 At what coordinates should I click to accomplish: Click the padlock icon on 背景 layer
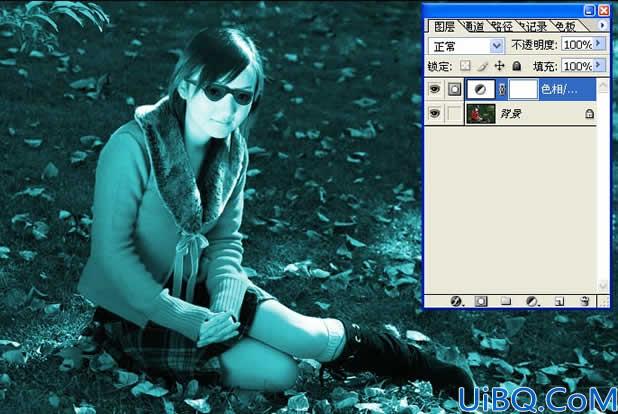click(x=590, y=114)
